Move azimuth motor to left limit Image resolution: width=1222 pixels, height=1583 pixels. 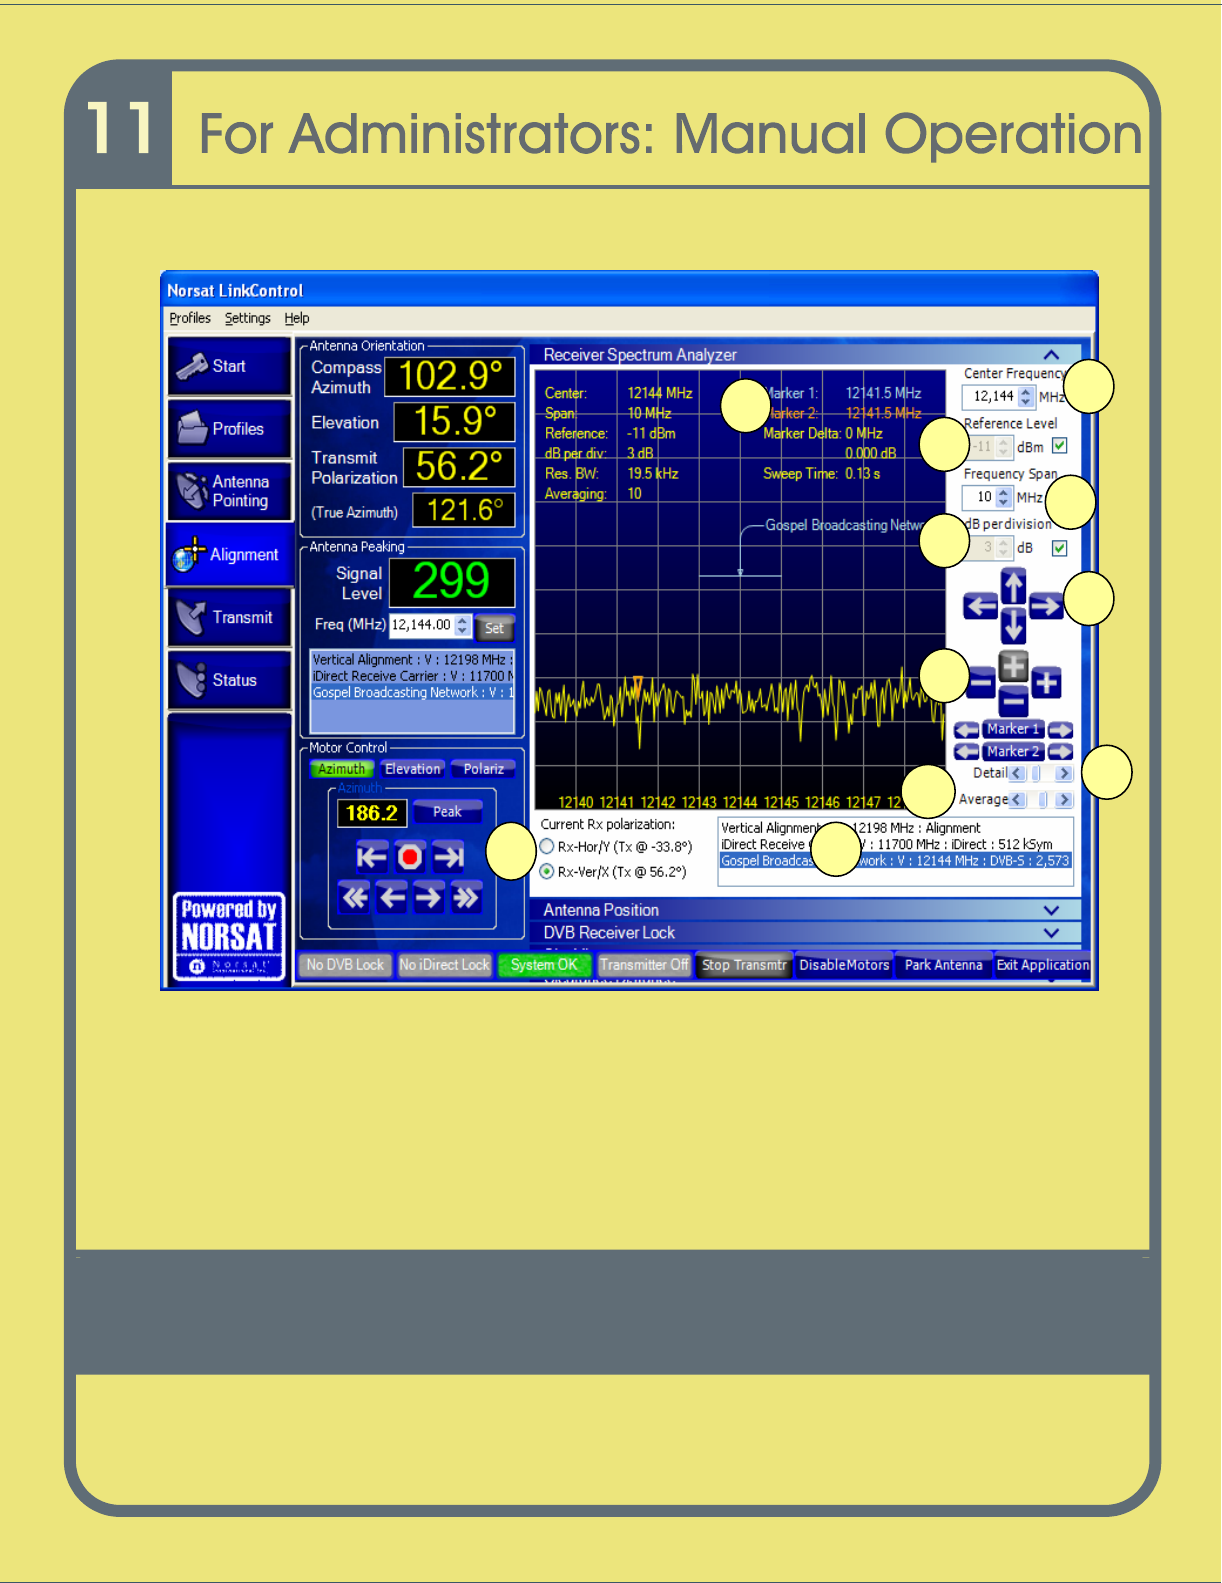coord(371,857)
